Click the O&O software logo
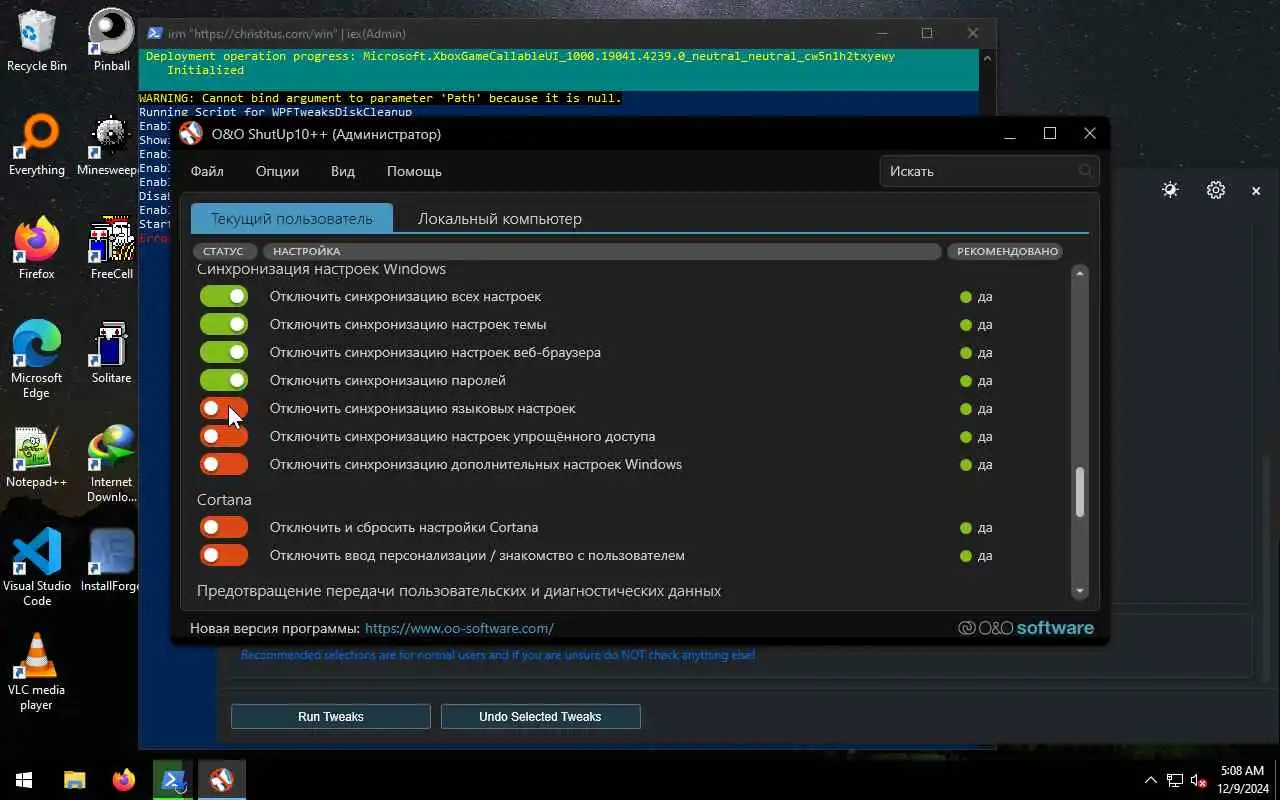Viewport: 1280px width, 800px height. click(x=1026, y=628)
